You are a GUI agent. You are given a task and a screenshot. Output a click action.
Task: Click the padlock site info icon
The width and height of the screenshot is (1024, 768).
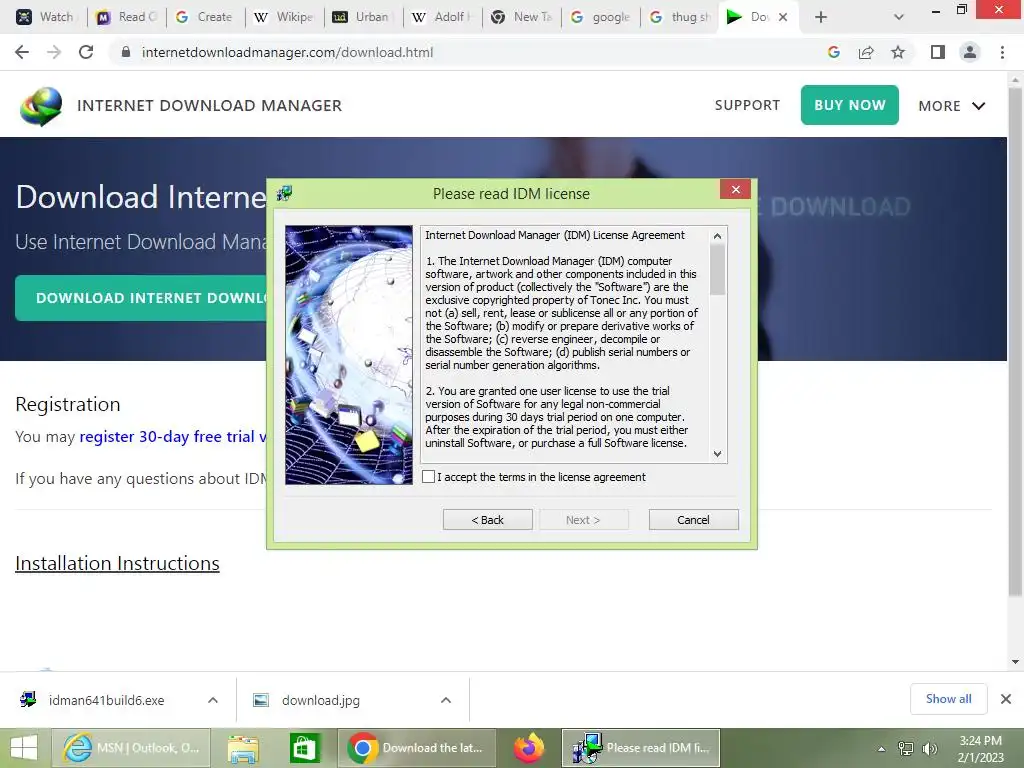[x=126, y=52]
